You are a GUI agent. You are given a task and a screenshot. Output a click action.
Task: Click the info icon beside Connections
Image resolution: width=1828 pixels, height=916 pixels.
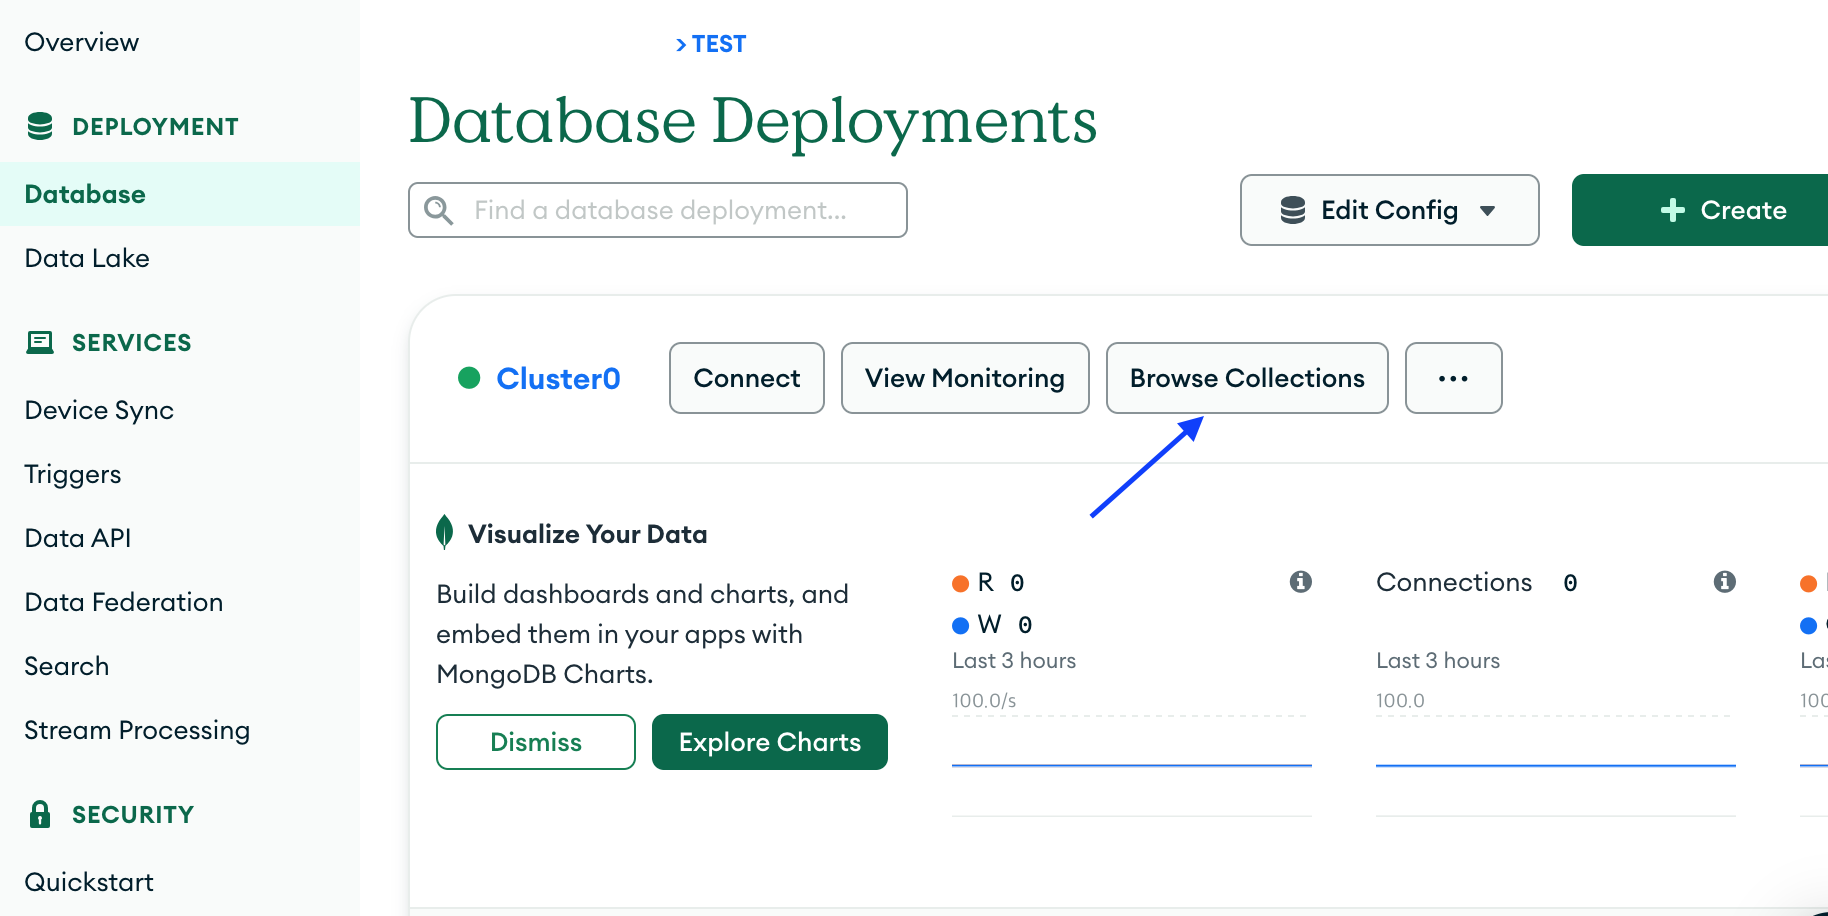[1725, 581]
